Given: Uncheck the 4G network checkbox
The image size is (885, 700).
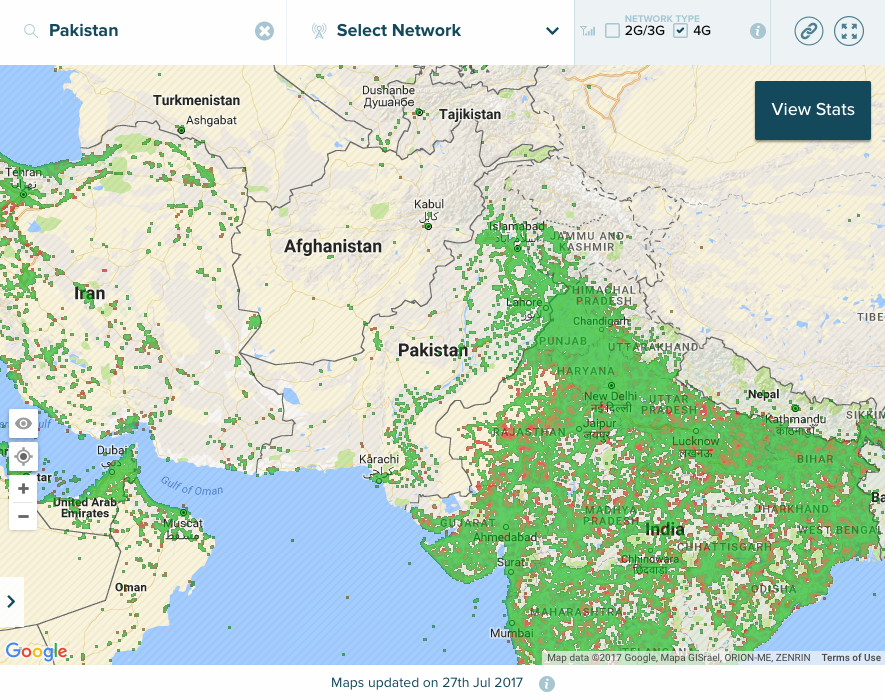Looking at the screenshot, I should tap(681, 31).
